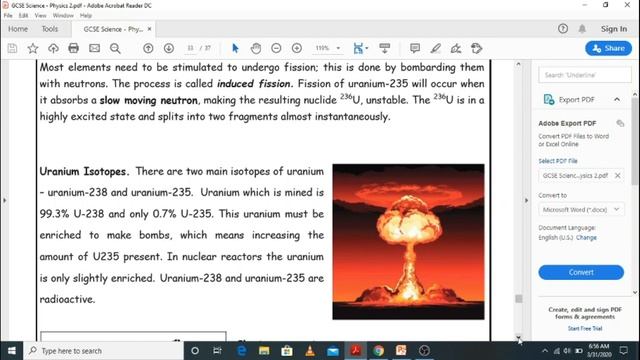The width and height of the screenshot is (640, 360).
Task: Go to the next page with the down arrow
Action: coord(169,48)
